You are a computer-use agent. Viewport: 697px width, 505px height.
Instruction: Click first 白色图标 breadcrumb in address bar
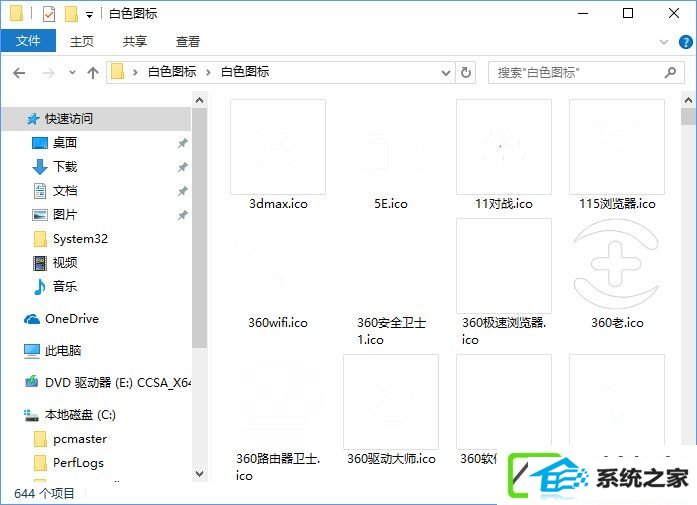point(172,72)
